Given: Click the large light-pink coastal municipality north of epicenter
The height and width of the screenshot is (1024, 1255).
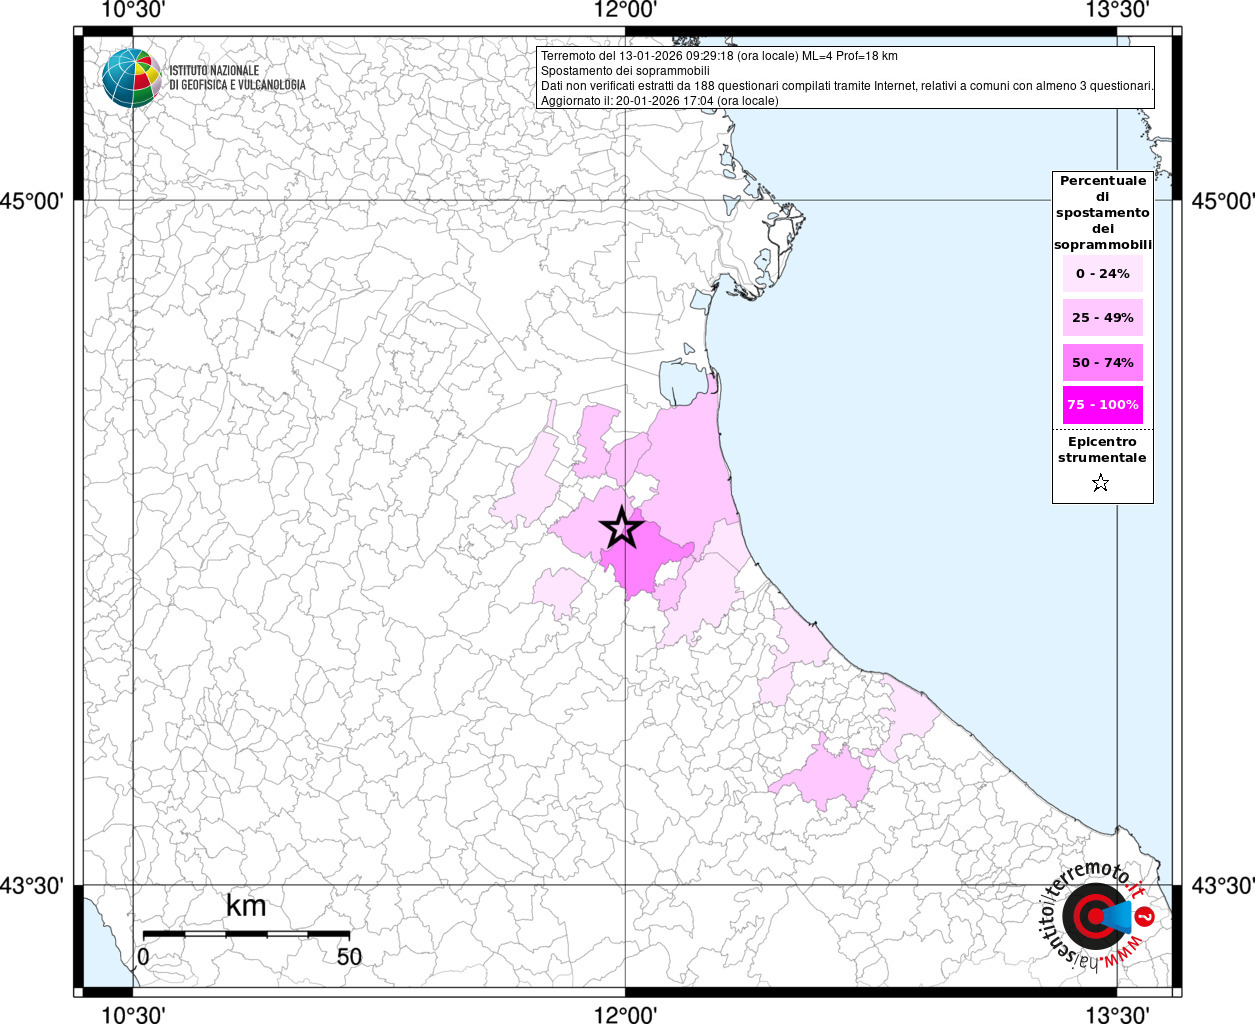Looking at the screenshot, I should (688, 470).
